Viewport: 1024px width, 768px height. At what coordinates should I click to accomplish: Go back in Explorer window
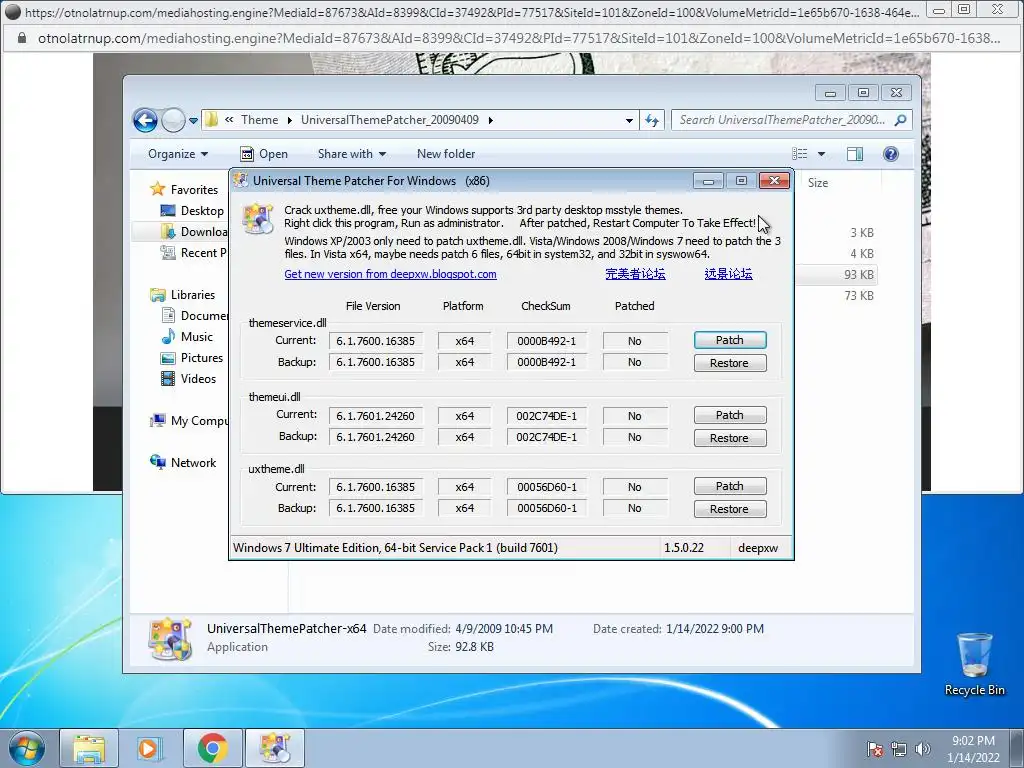point(145,120)
